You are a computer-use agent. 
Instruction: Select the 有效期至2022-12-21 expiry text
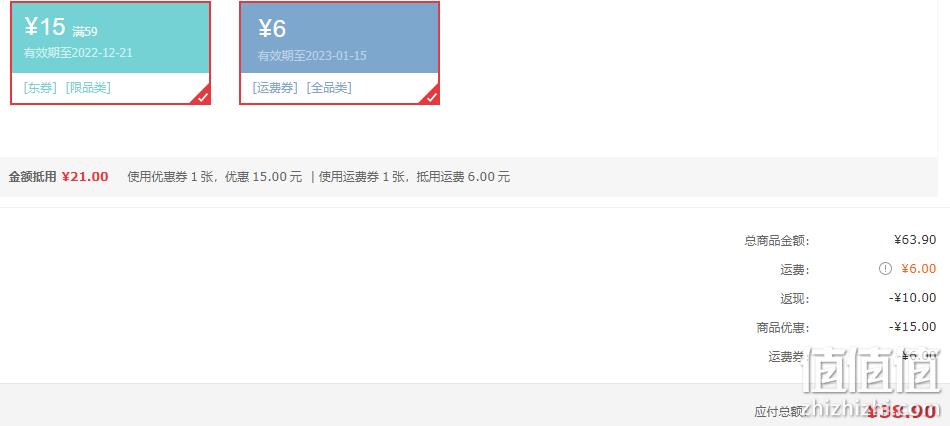click(78, 53)
